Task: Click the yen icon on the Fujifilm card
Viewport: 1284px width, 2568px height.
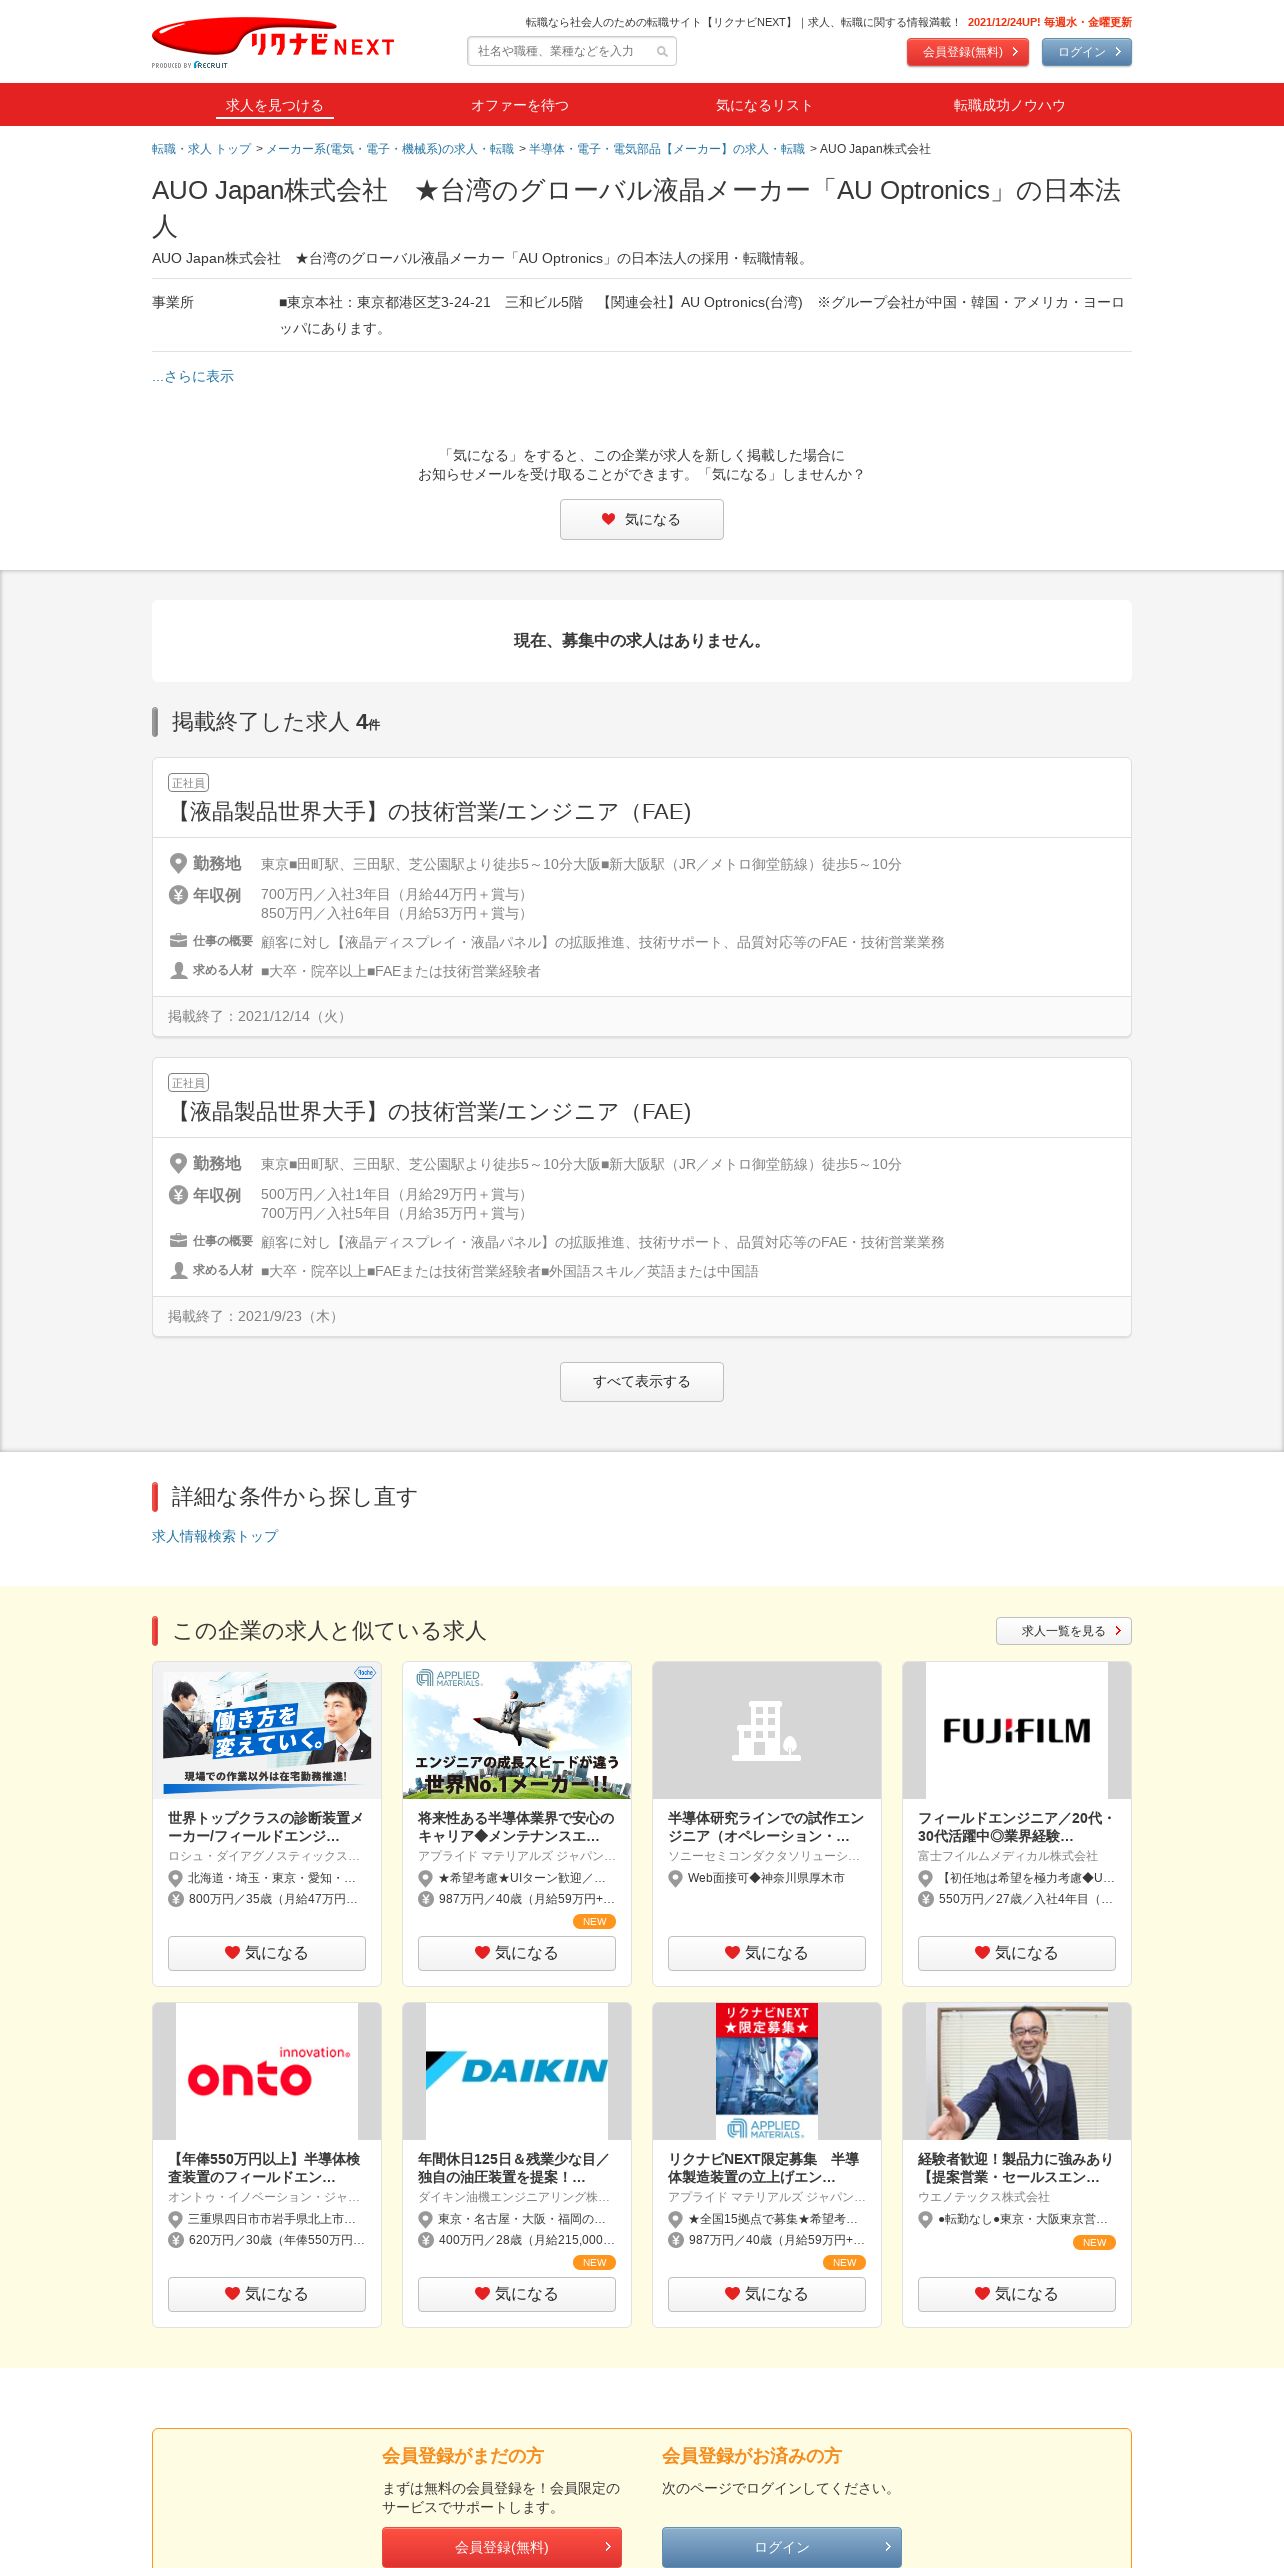Action: click(925, 1899)
